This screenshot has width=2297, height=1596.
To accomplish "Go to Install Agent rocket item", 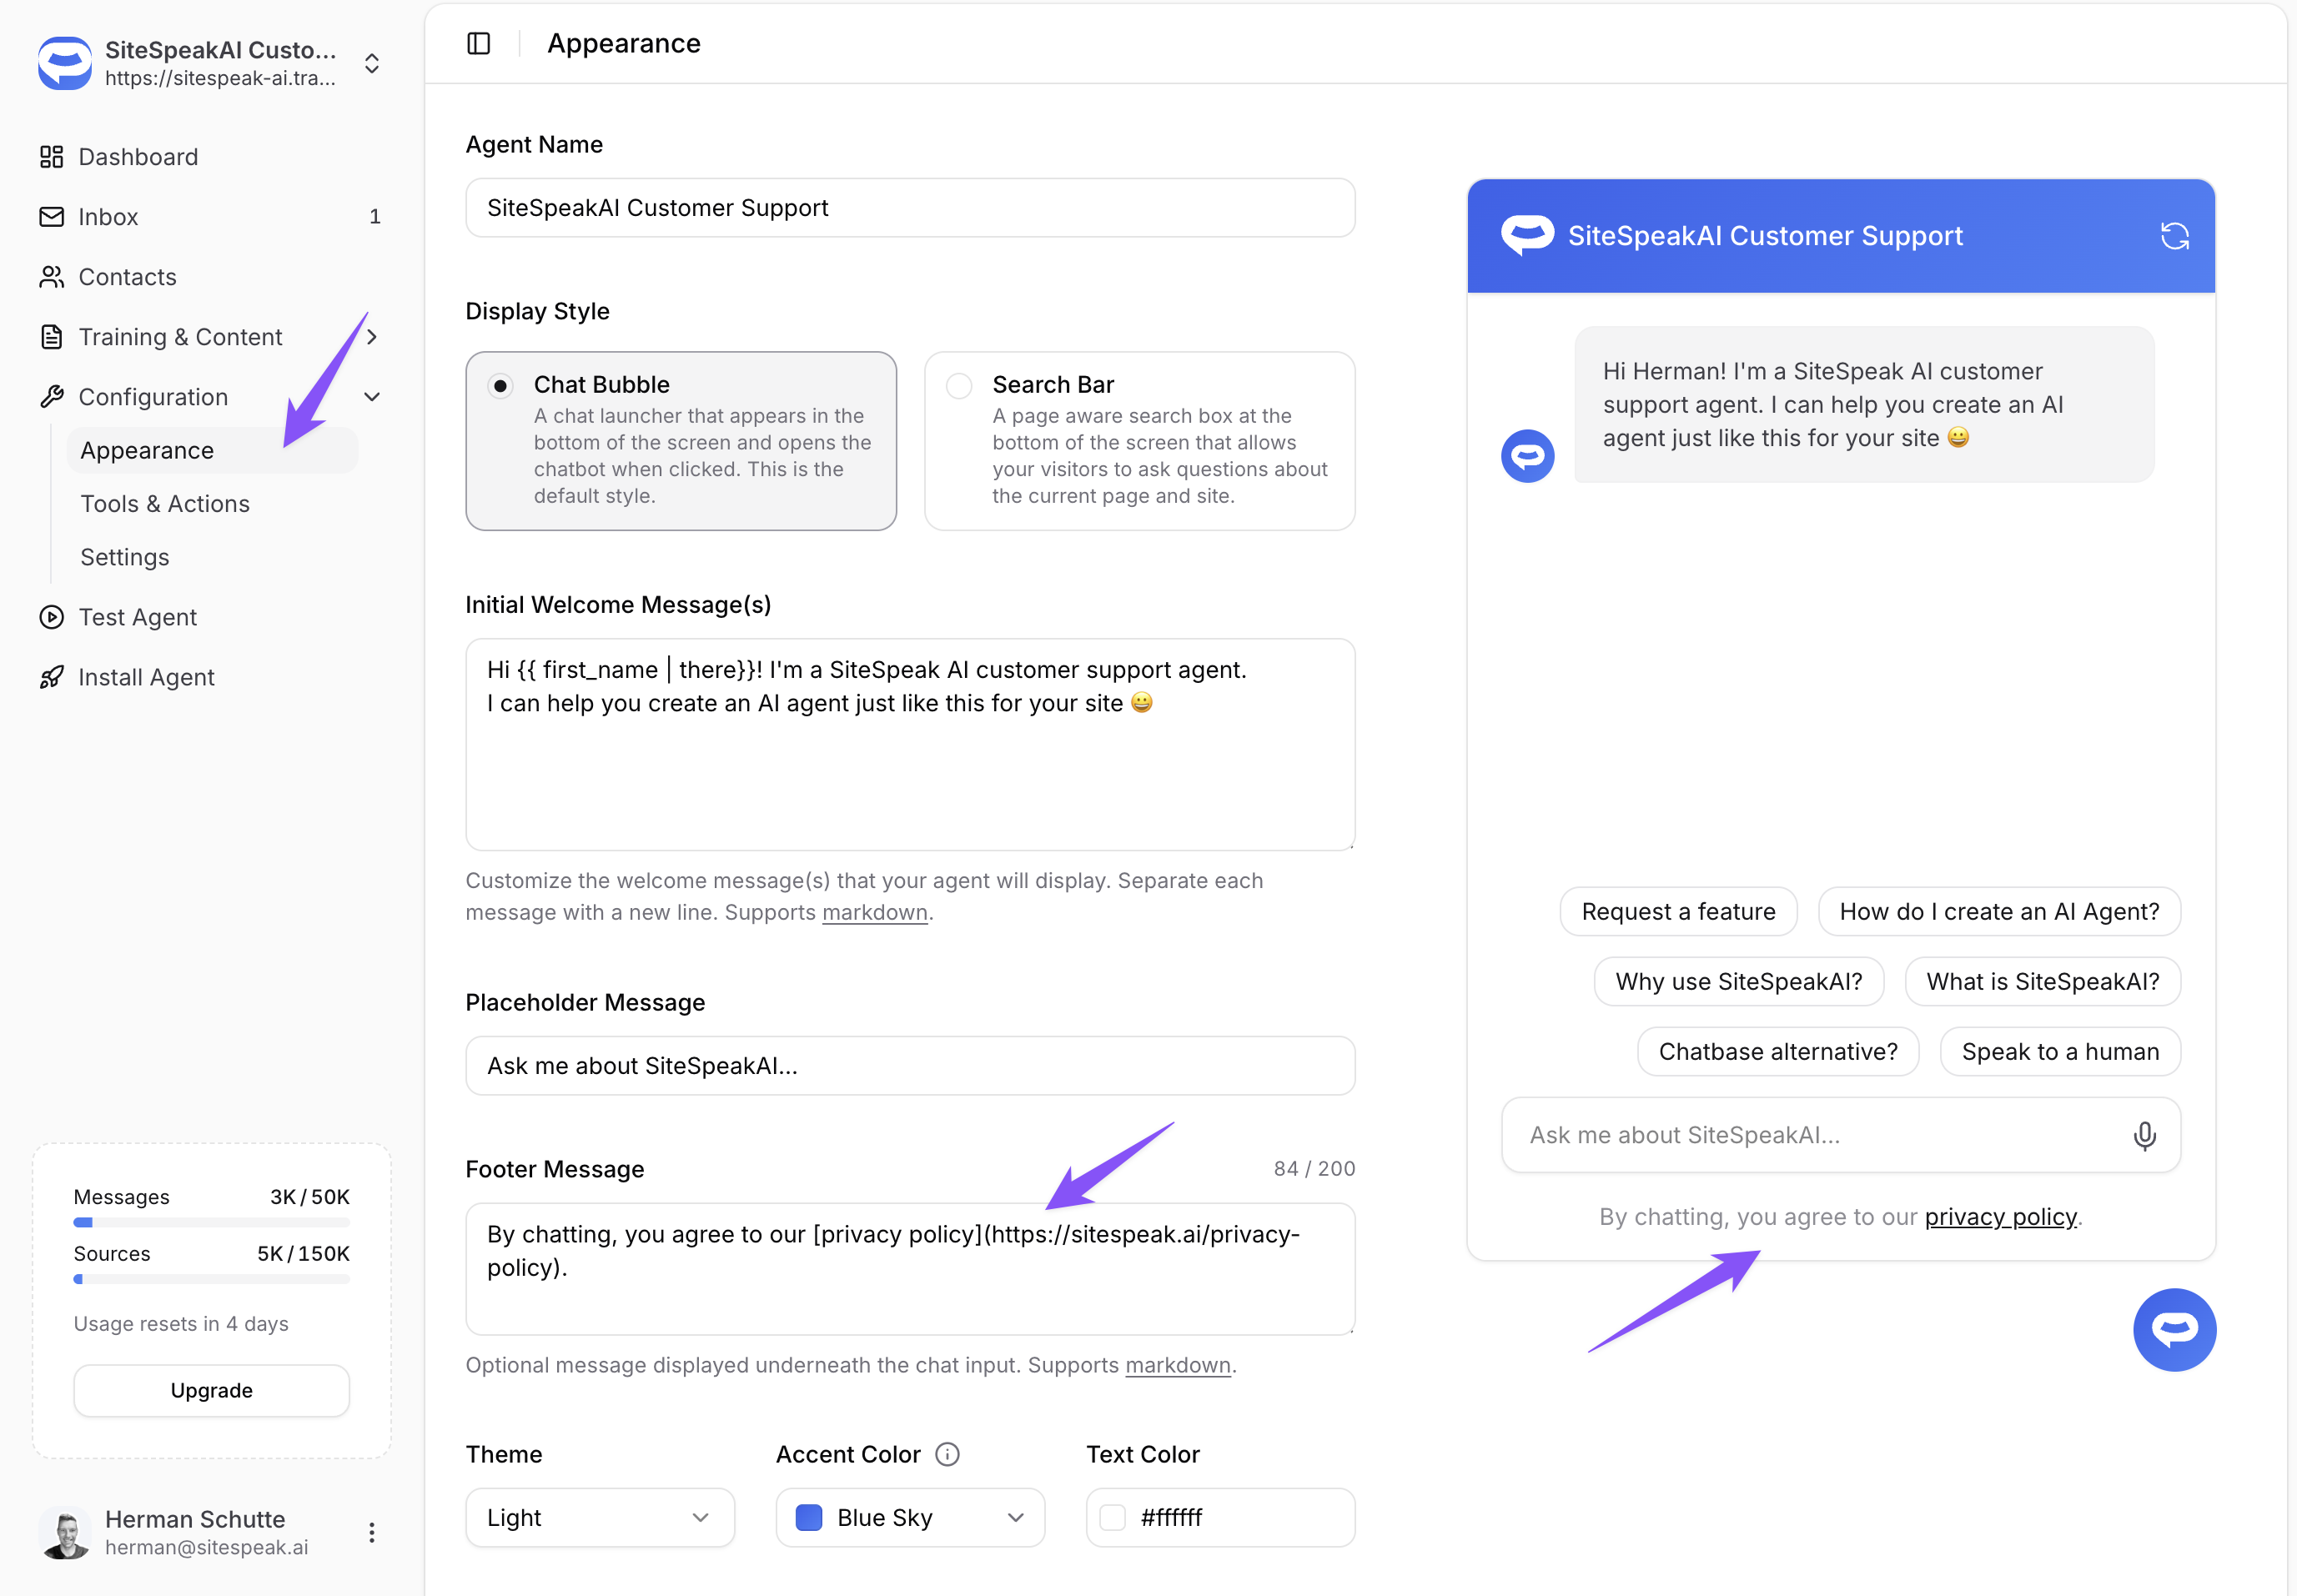I will point(146,677).
